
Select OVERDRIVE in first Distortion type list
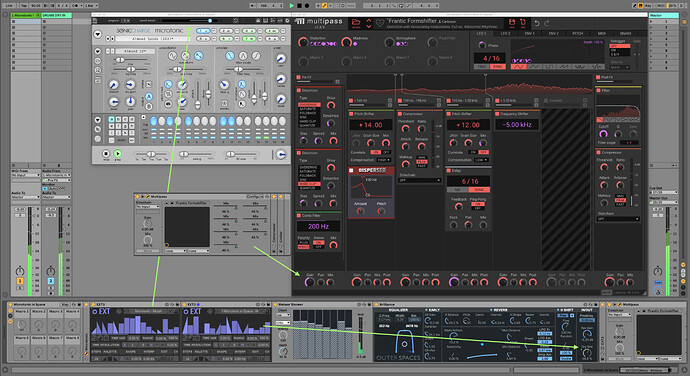309,105
